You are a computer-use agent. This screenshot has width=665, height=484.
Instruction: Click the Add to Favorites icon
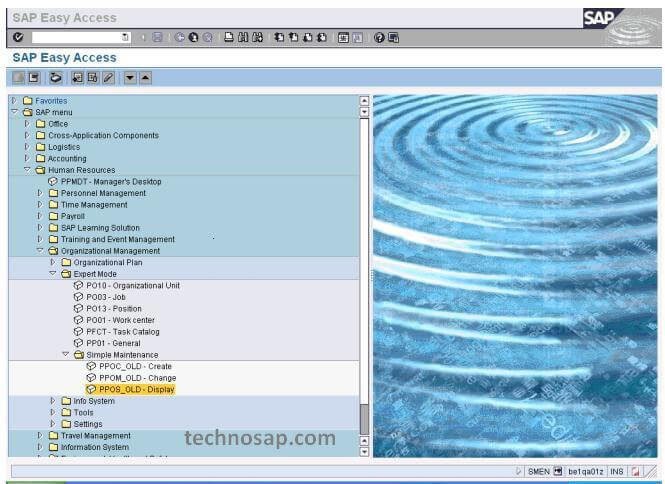coord(77,78)
